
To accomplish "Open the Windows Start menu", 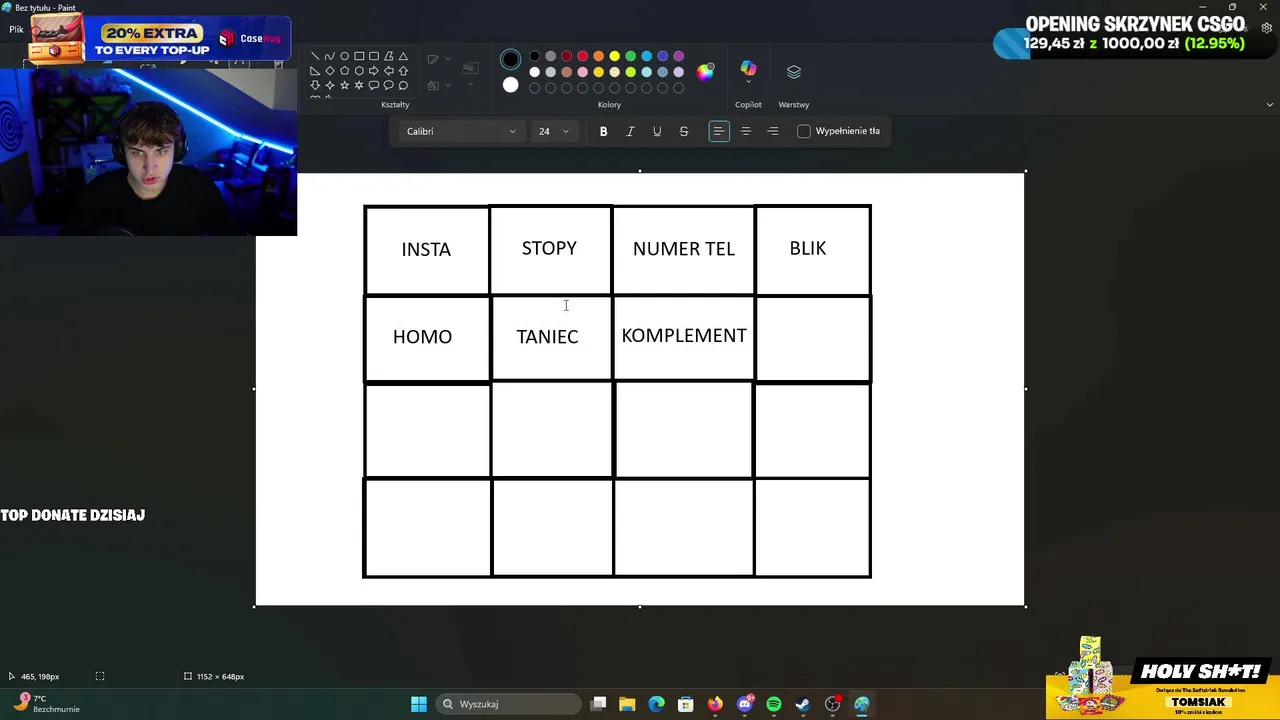I will tap(419, 704).
